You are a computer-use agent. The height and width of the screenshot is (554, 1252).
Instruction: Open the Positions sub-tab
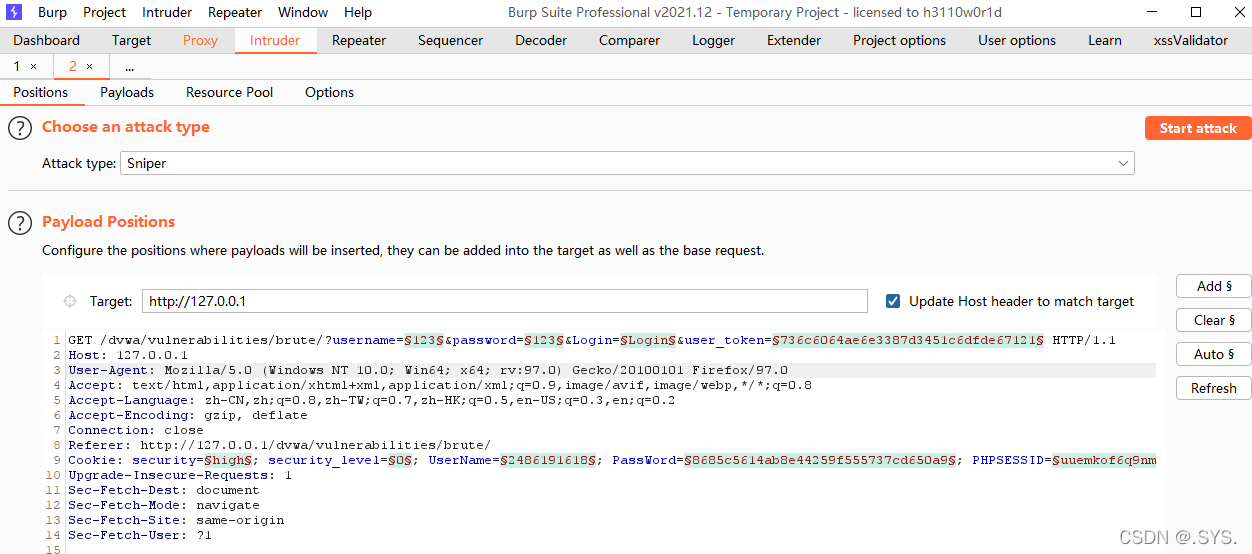point(41,92)
